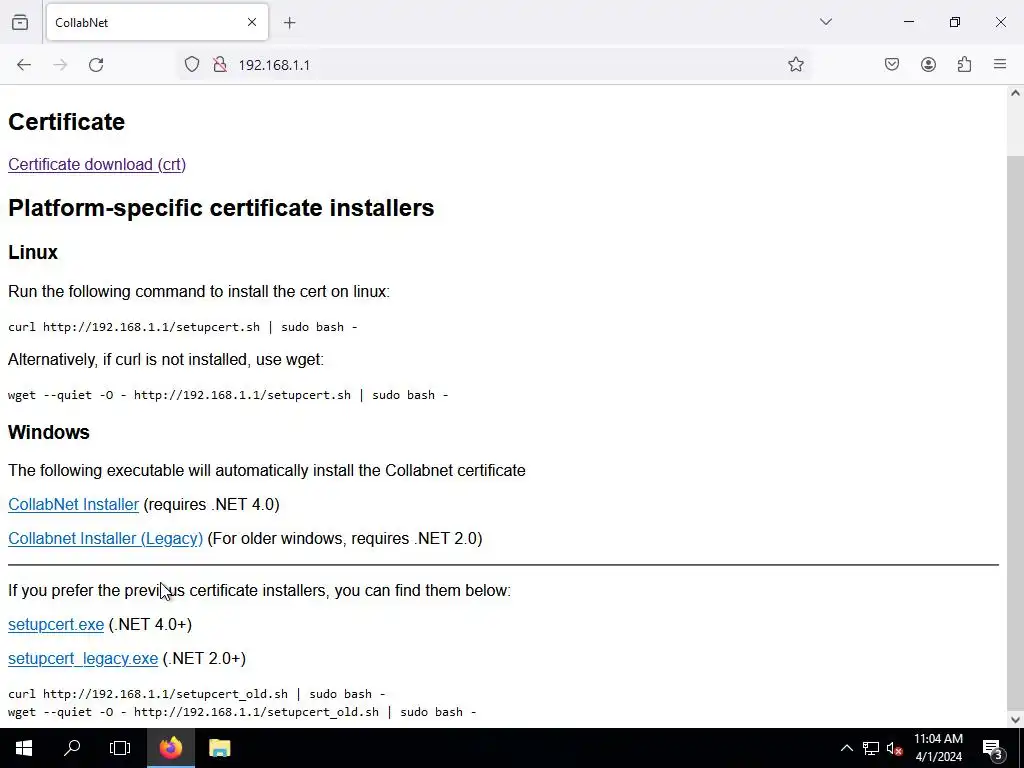
Task: Minimize the Firefox window
Action: click(x=908, y=22)
